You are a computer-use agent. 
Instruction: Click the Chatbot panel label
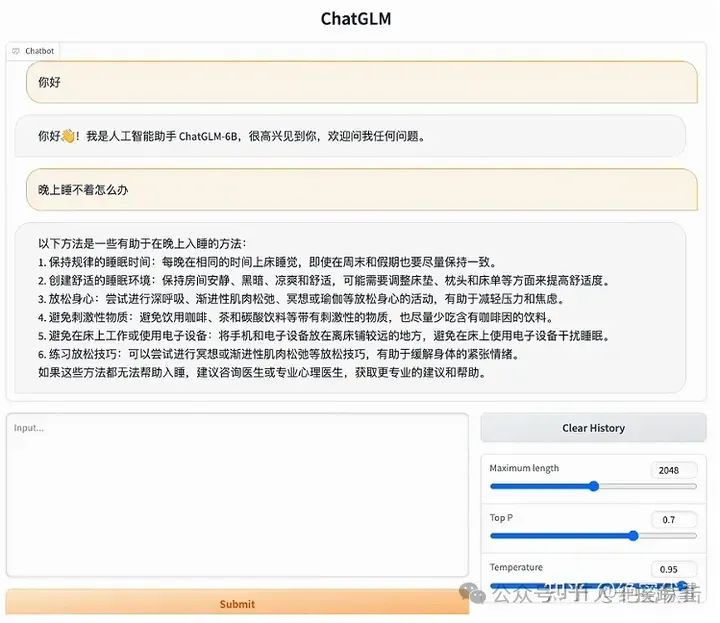[x=33, y=51]
